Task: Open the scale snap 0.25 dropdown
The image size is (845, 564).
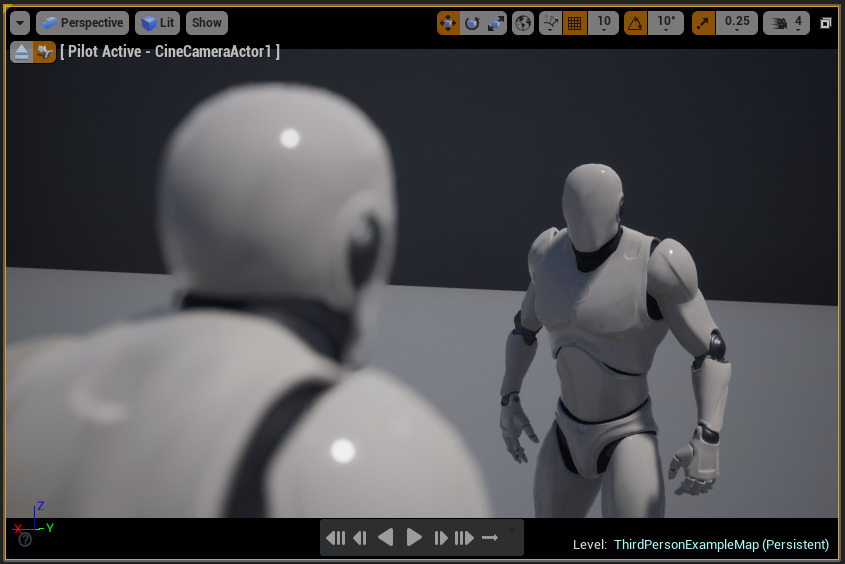Action: pyautogui.click(x=737, y=23)
